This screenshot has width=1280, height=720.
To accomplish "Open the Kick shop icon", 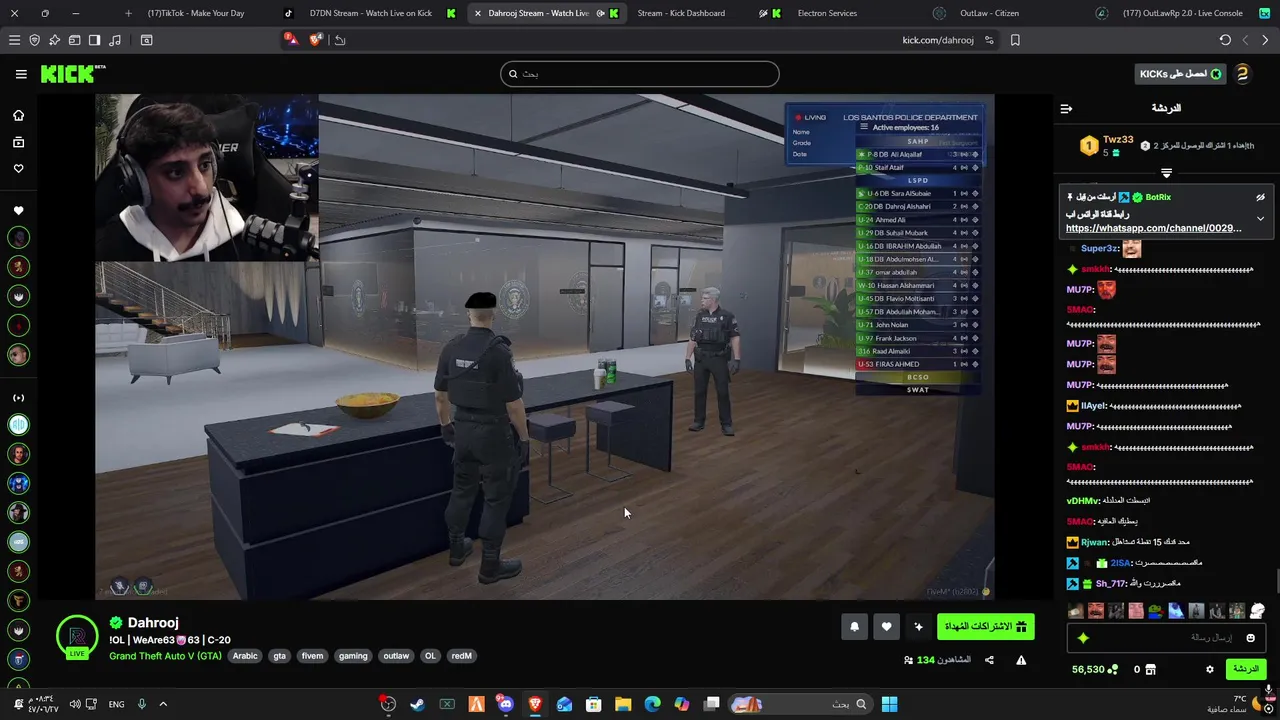I will [x=1150, y=669].
